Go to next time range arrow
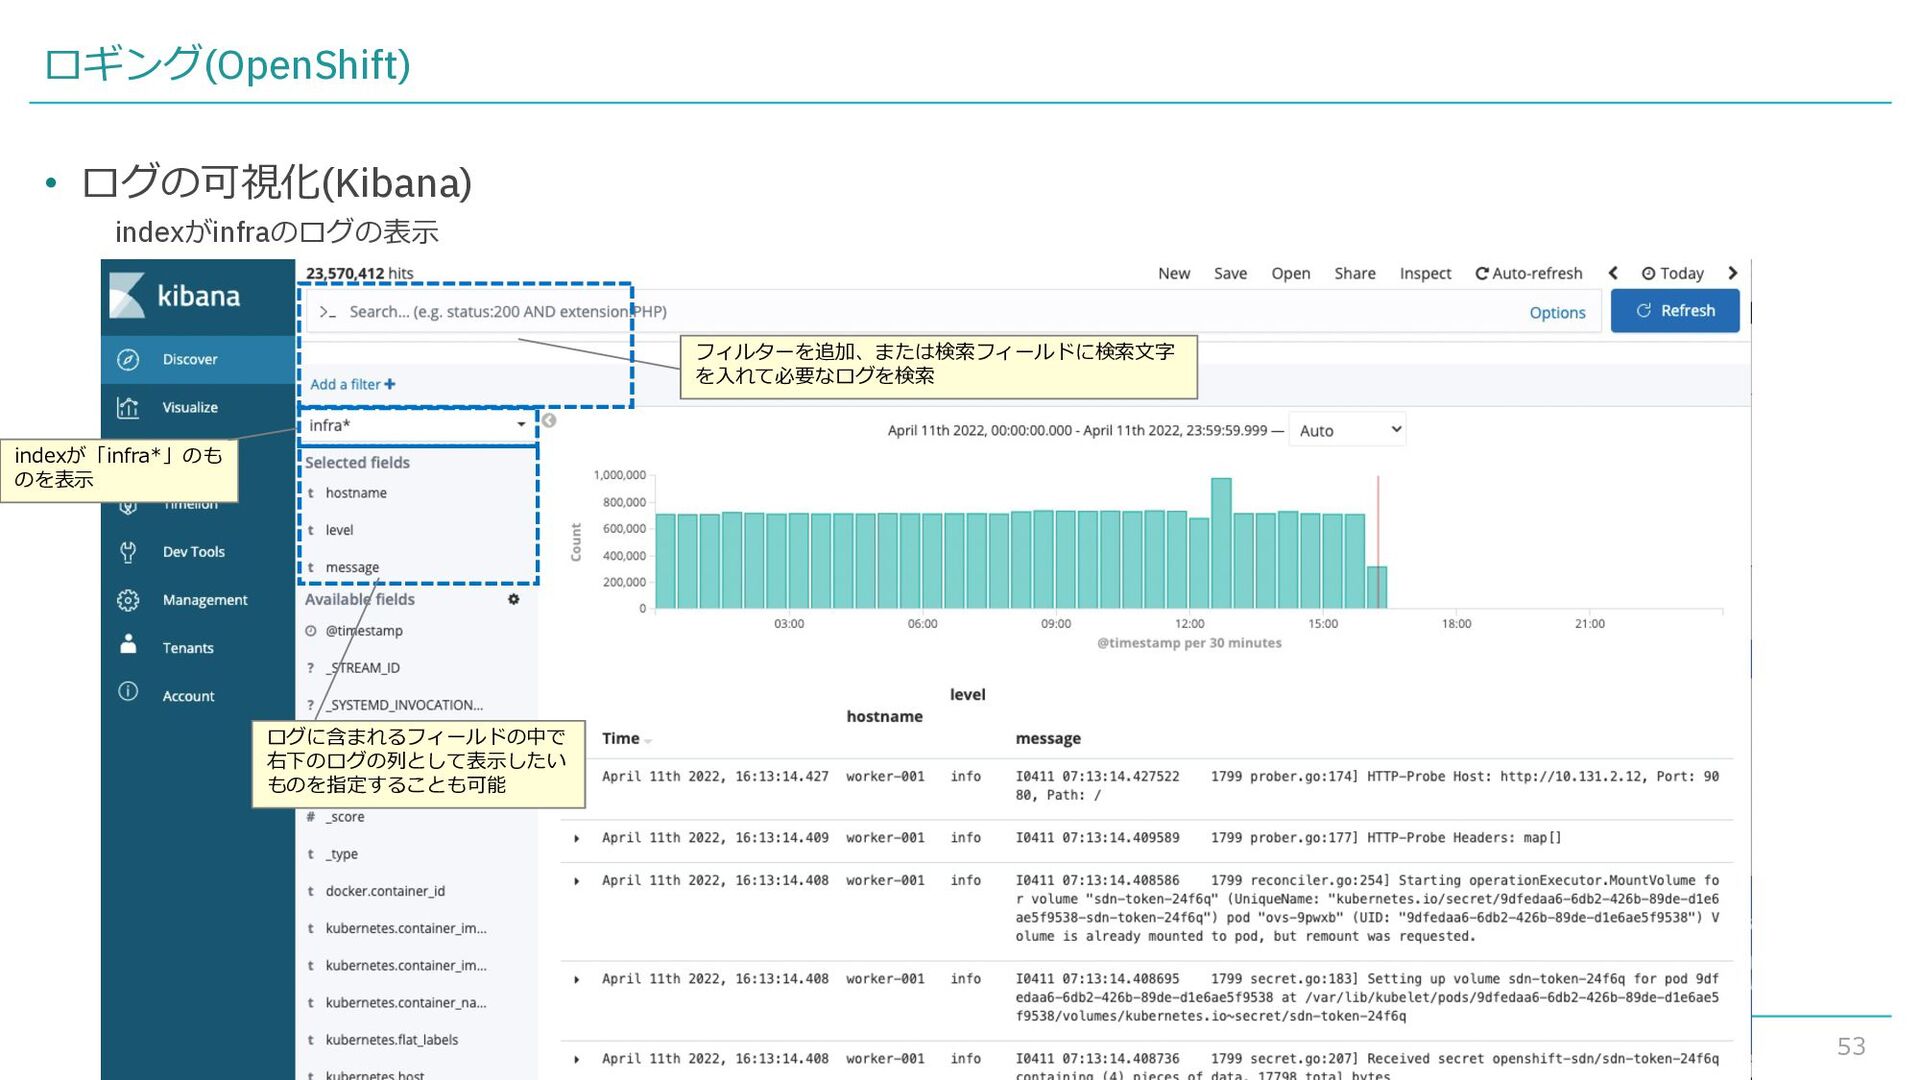The image size is (1920, 1080). (1733, 273)
